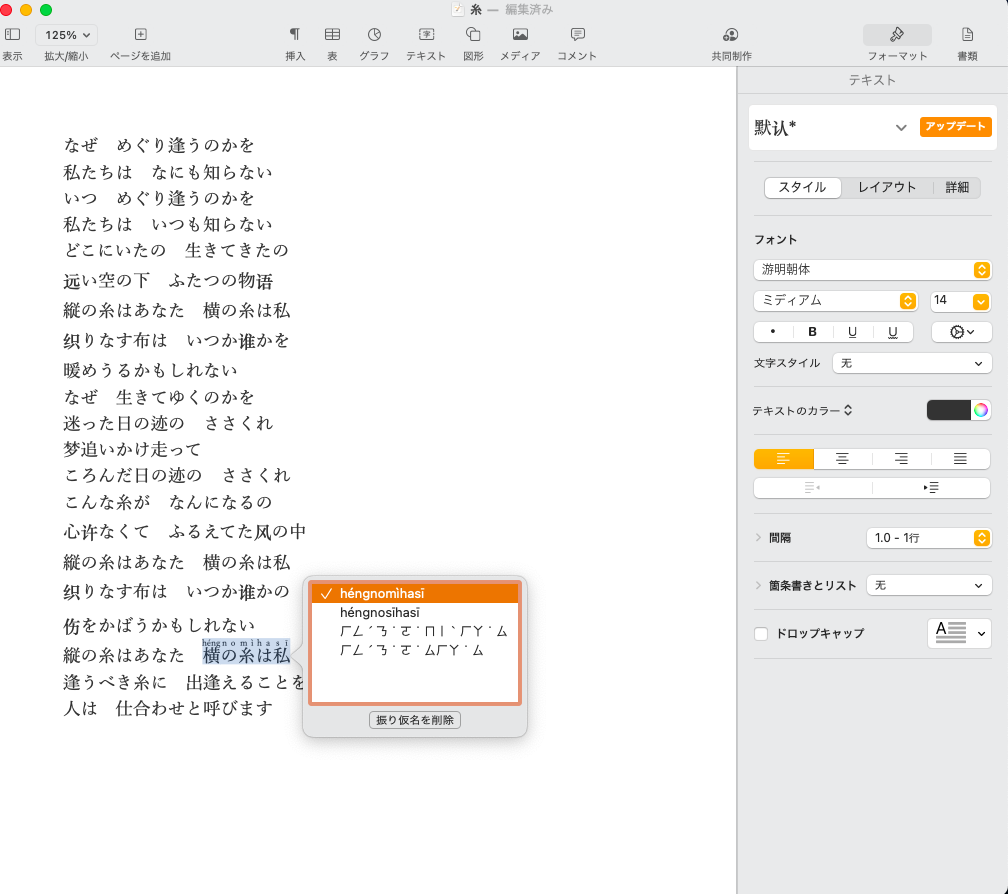Open the text color wheel swatch

981,410
